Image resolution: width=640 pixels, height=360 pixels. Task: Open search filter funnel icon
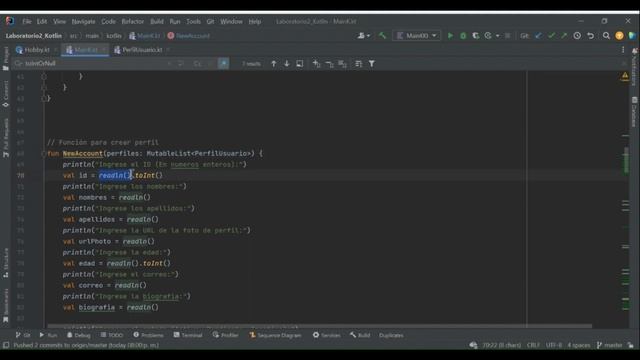click(372, 64)
